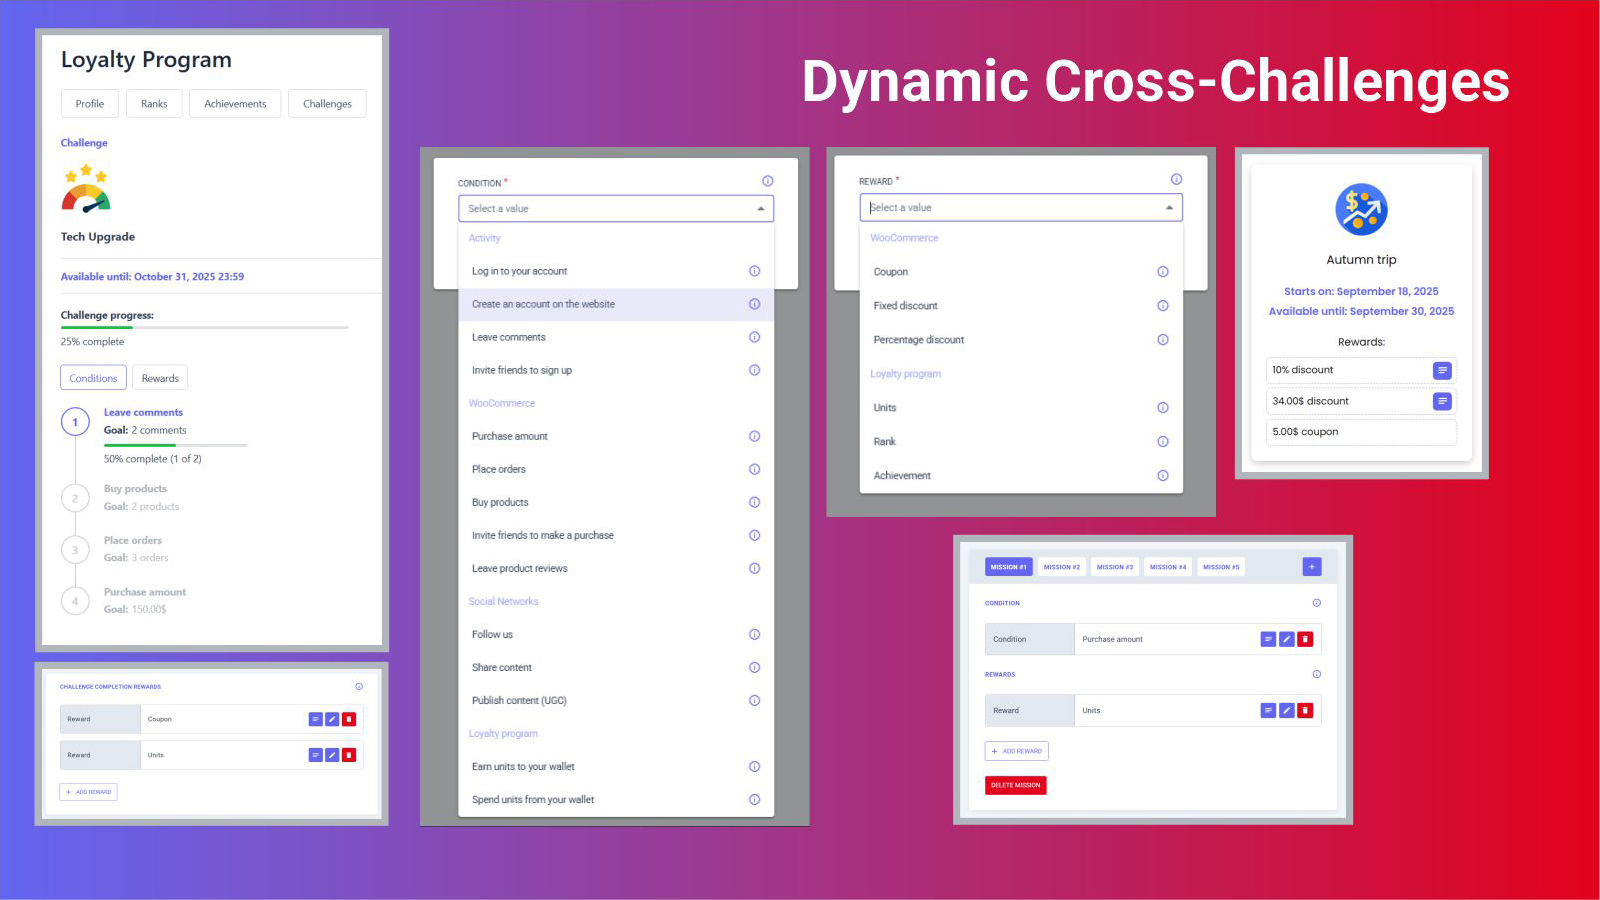
Task: Click the info icon beside 'Percentage discount'
Action: pos(1163,339)
